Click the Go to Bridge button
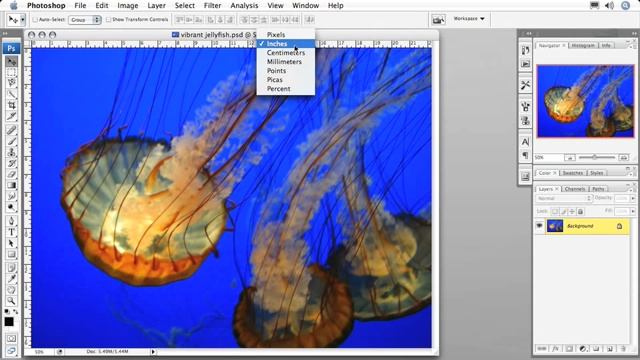The height and width of the screenshot is (360, 640). pos(438,19)
